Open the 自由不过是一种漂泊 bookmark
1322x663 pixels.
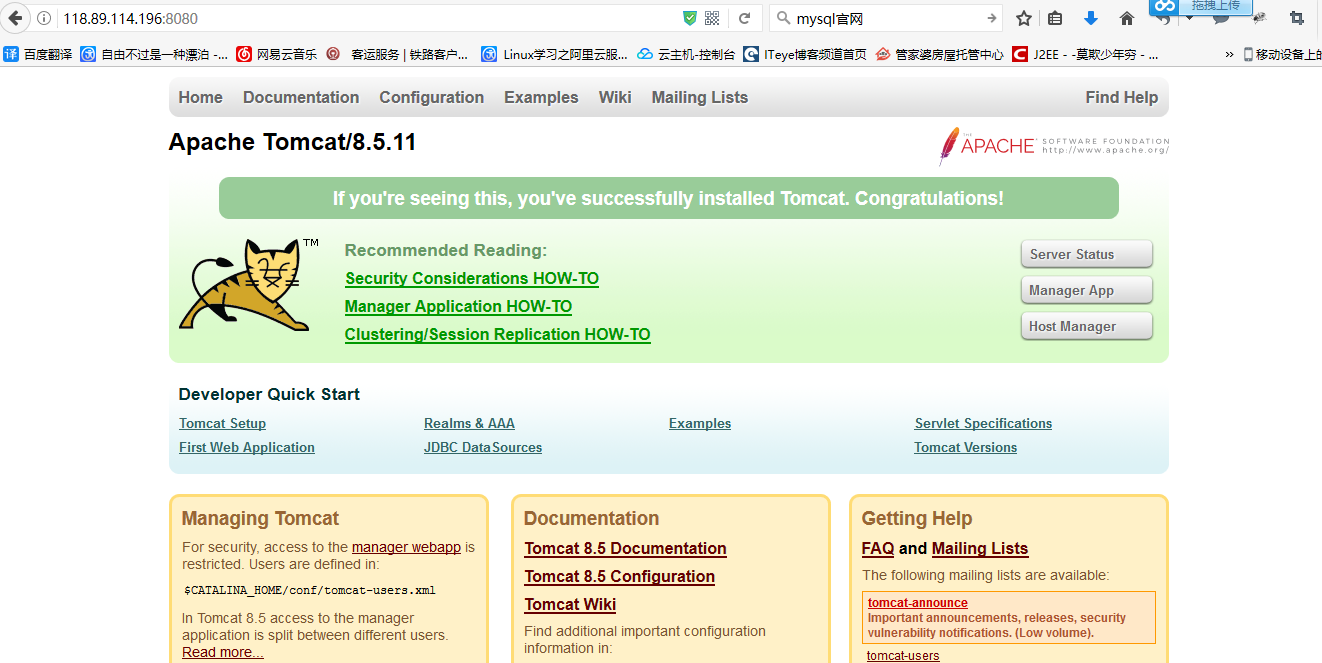tap(154, 54)
